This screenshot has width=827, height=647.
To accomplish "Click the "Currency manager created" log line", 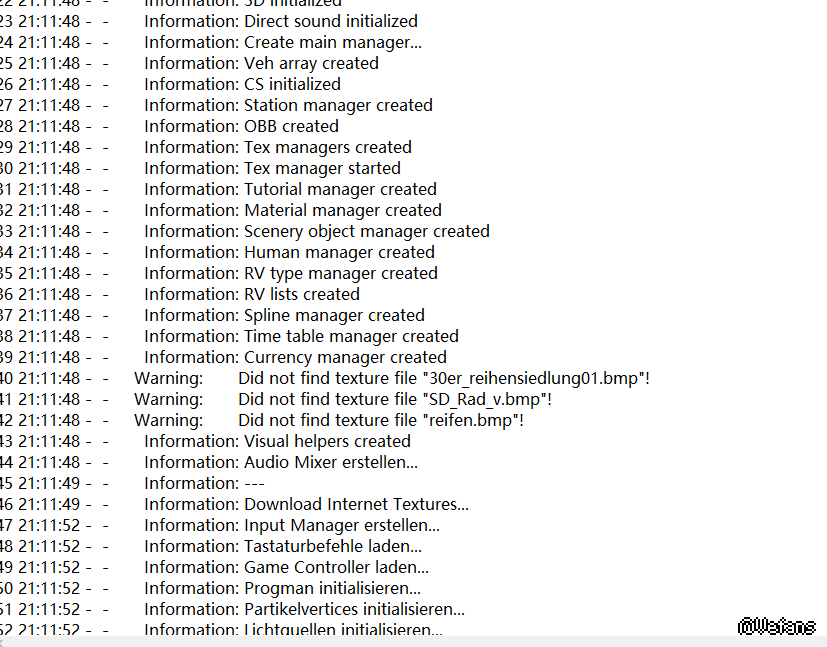I will click(345, 357).
